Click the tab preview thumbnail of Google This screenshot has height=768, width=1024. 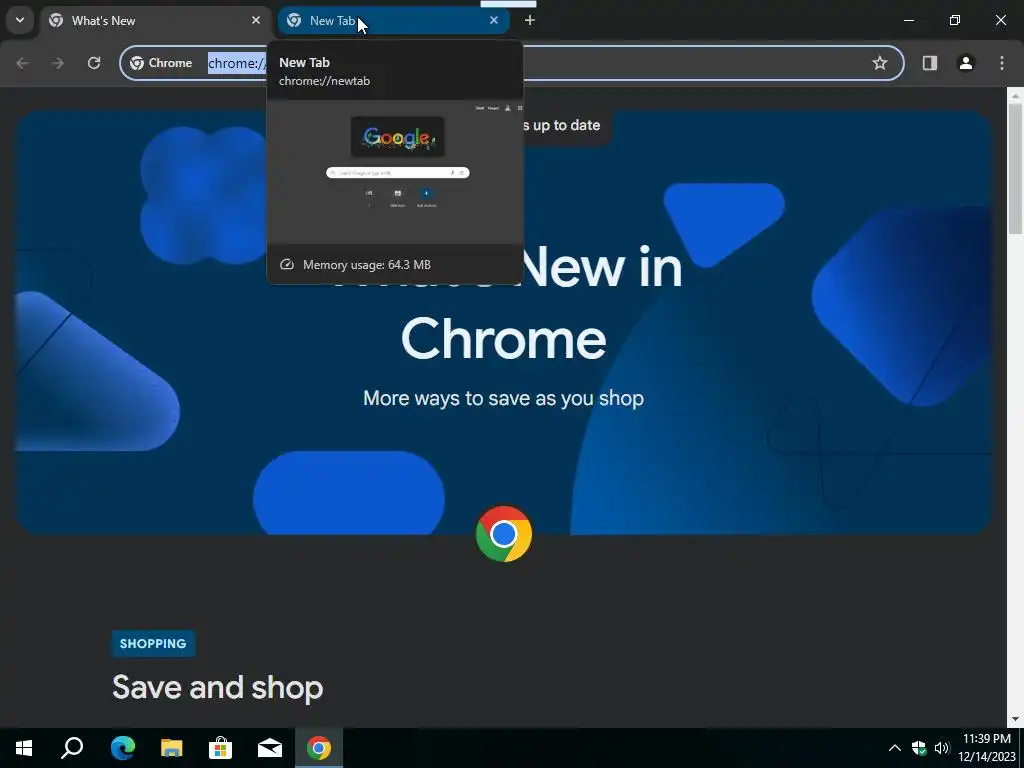[395, 172]
